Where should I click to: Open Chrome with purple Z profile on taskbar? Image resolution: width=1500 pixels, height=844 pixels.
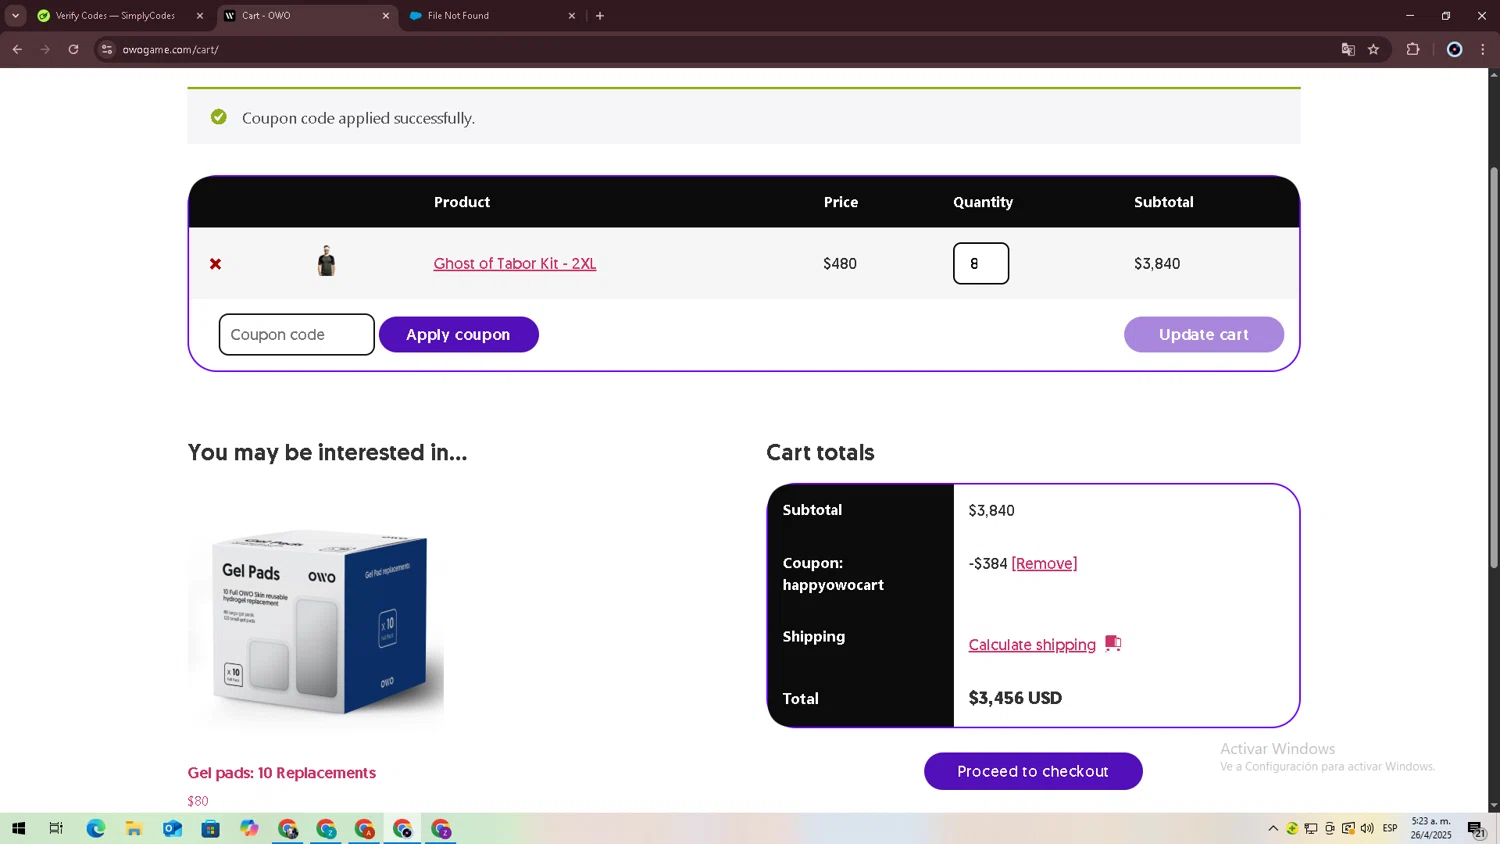(x=441, y=829)
